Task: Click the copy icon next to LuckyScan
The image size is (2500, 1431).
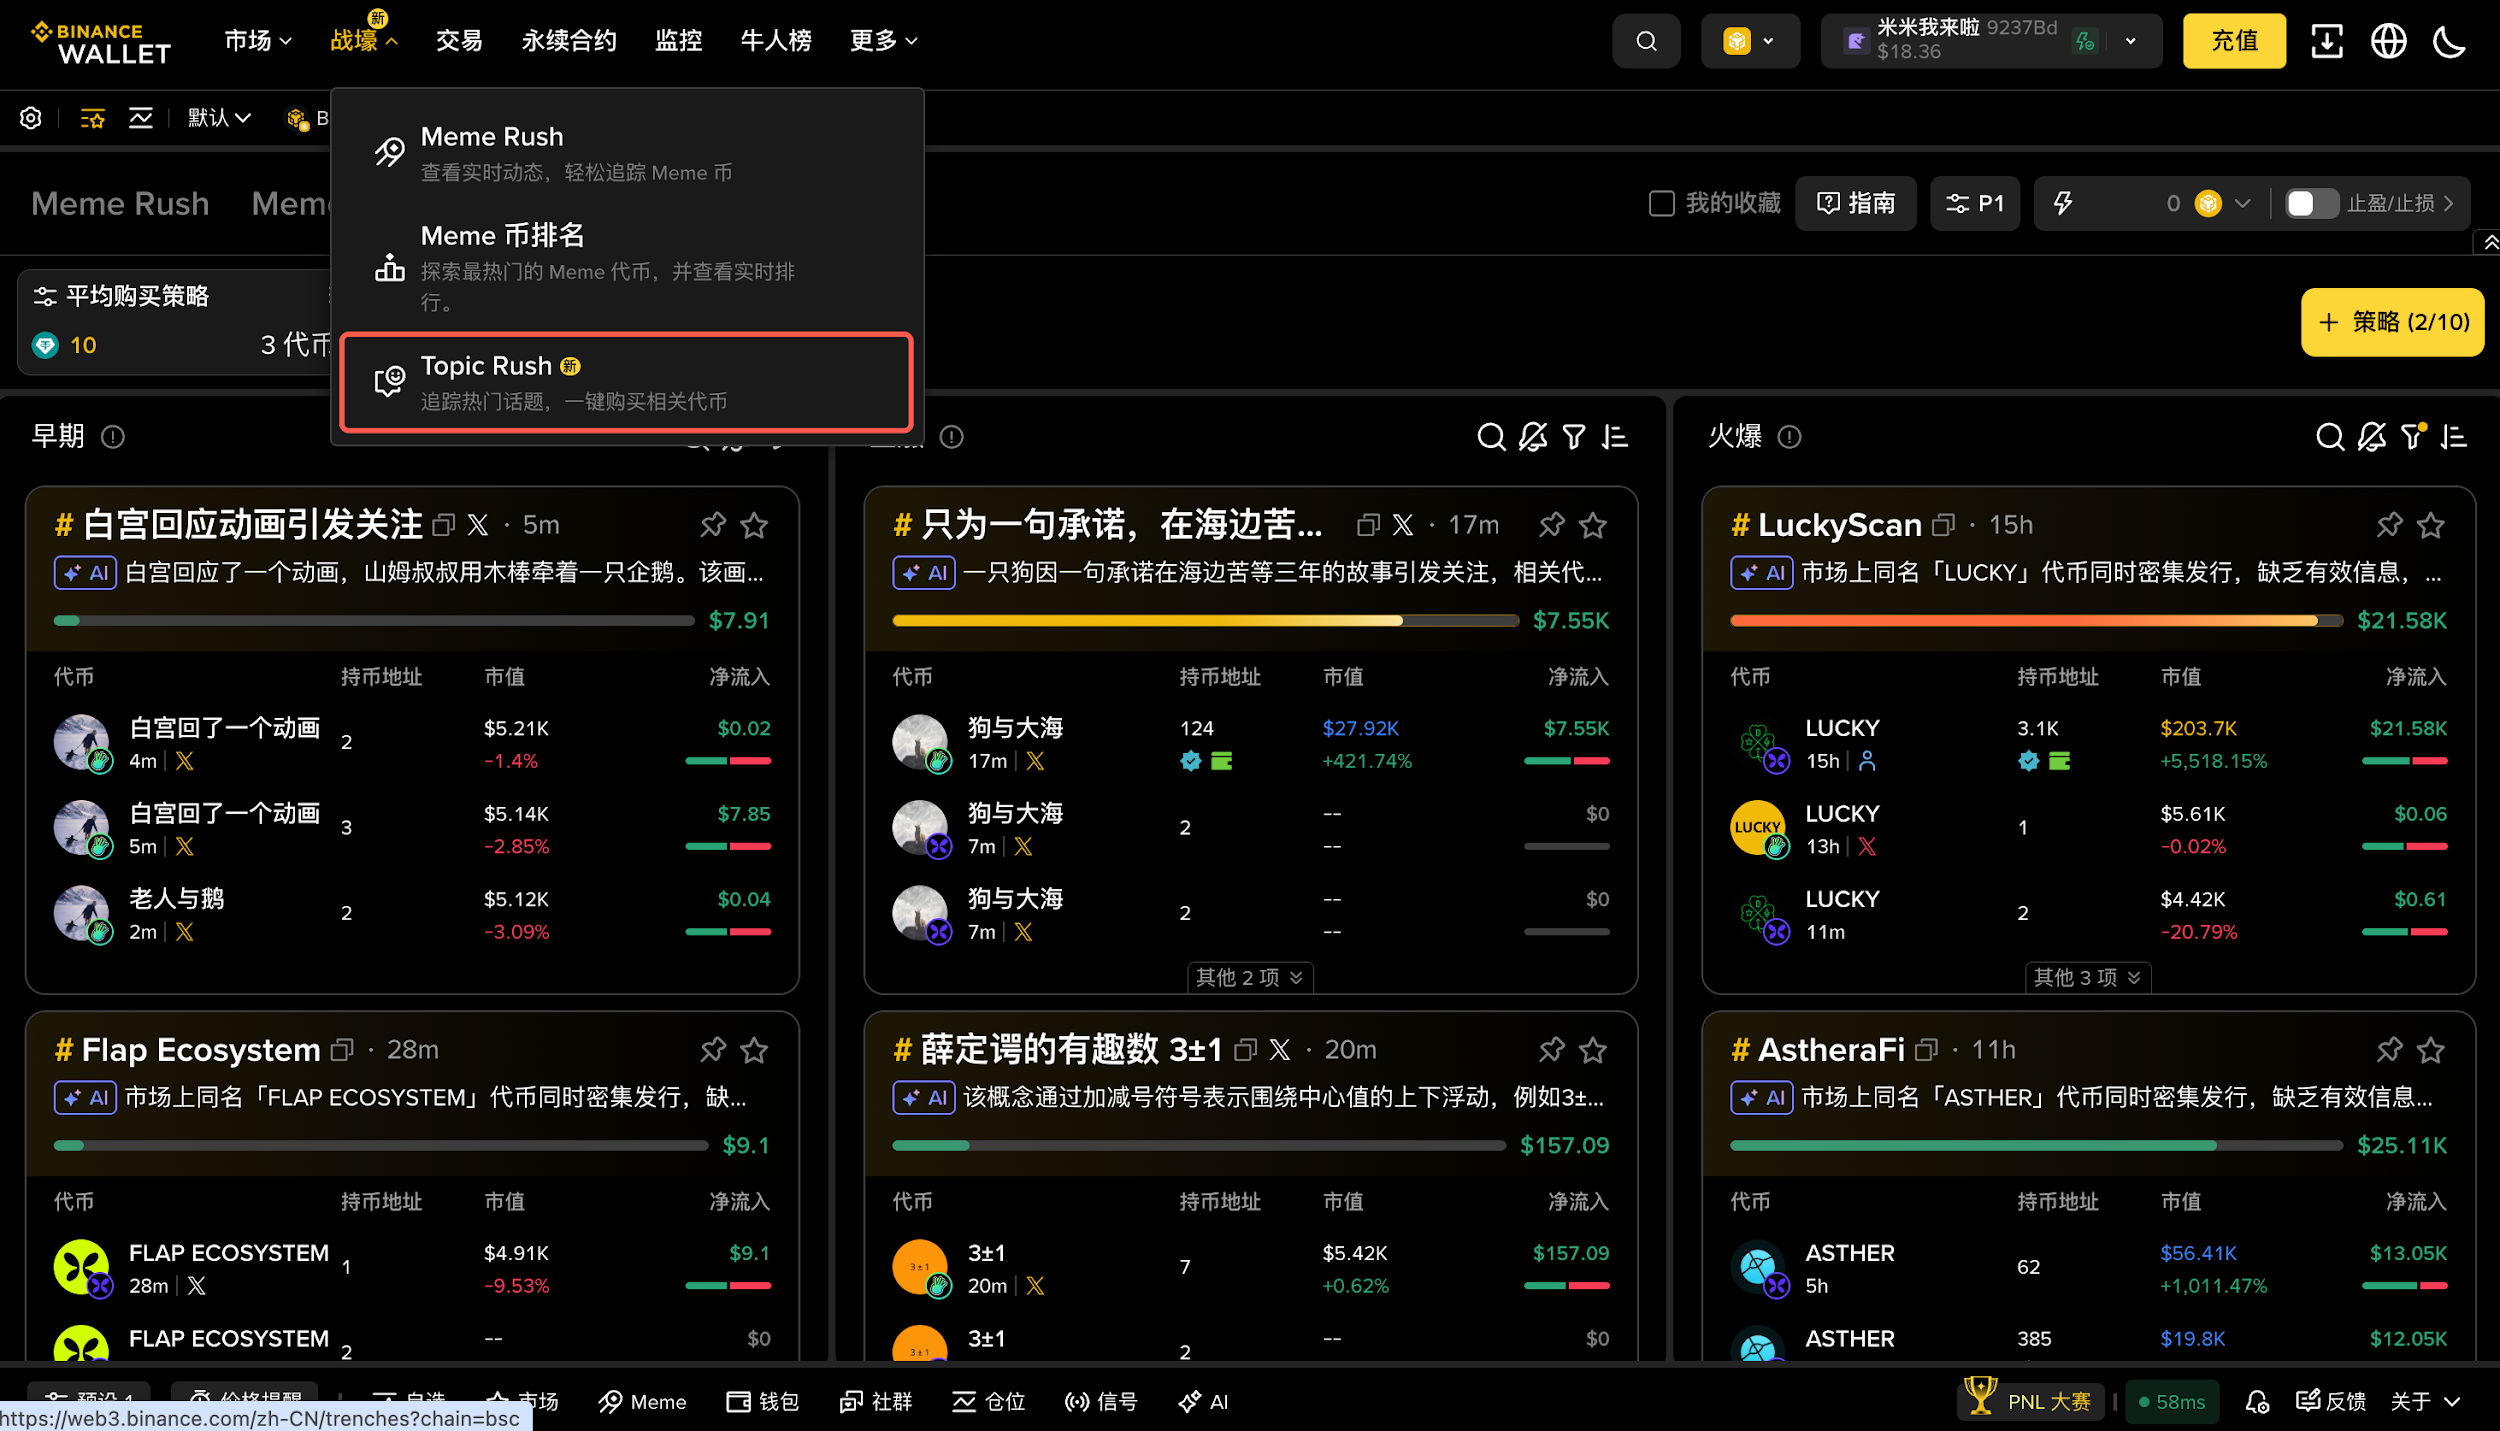Action: pyautogui.click(x=1944, y=524)
